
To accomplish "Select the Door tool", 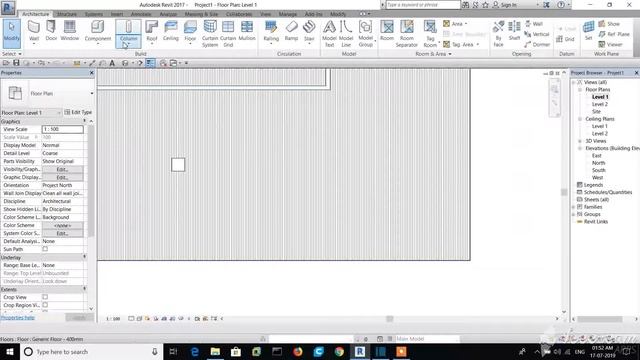I will pos(51,31).
